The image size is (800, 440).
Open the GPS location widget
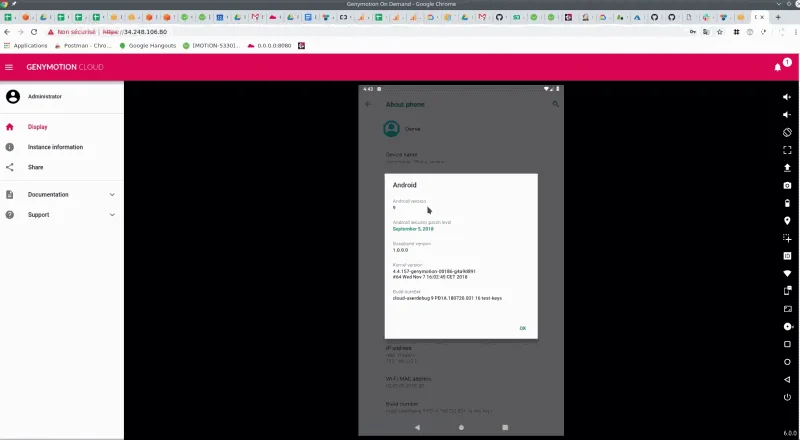[787, 221]
